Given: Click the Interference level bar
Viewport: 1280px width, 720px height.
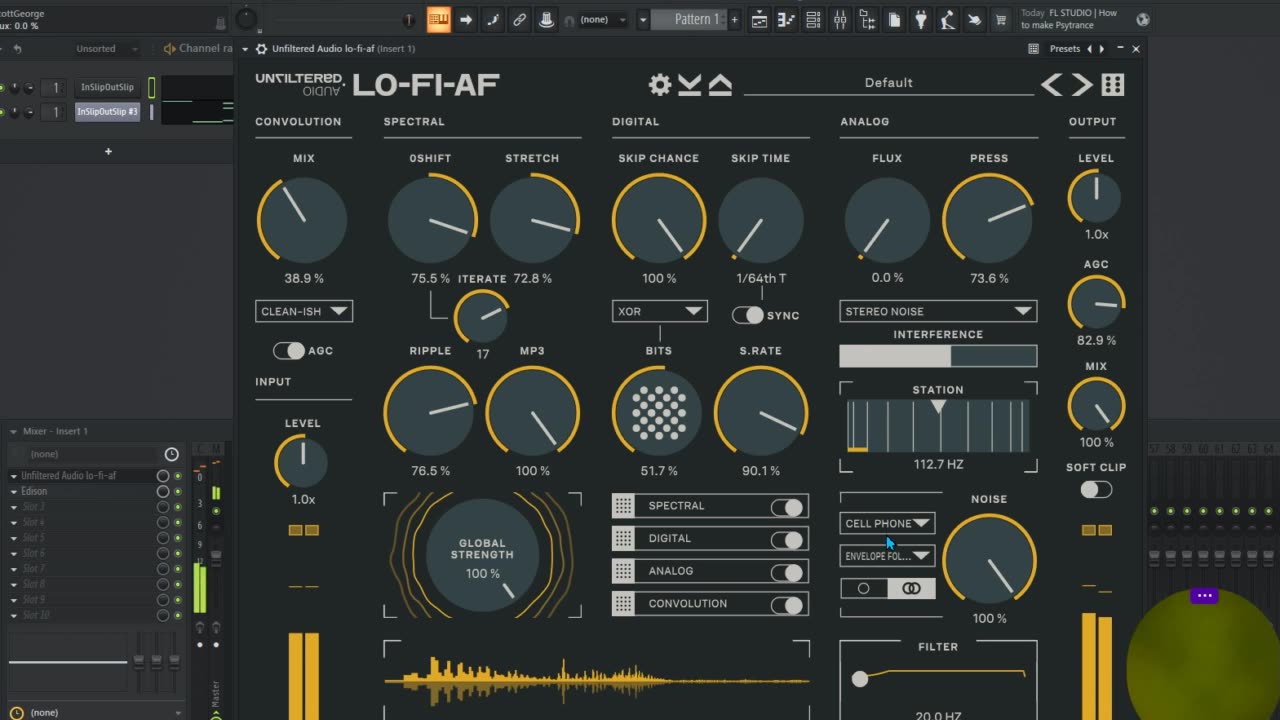Looking at the screenshot, I should click(x=938, y=356).
